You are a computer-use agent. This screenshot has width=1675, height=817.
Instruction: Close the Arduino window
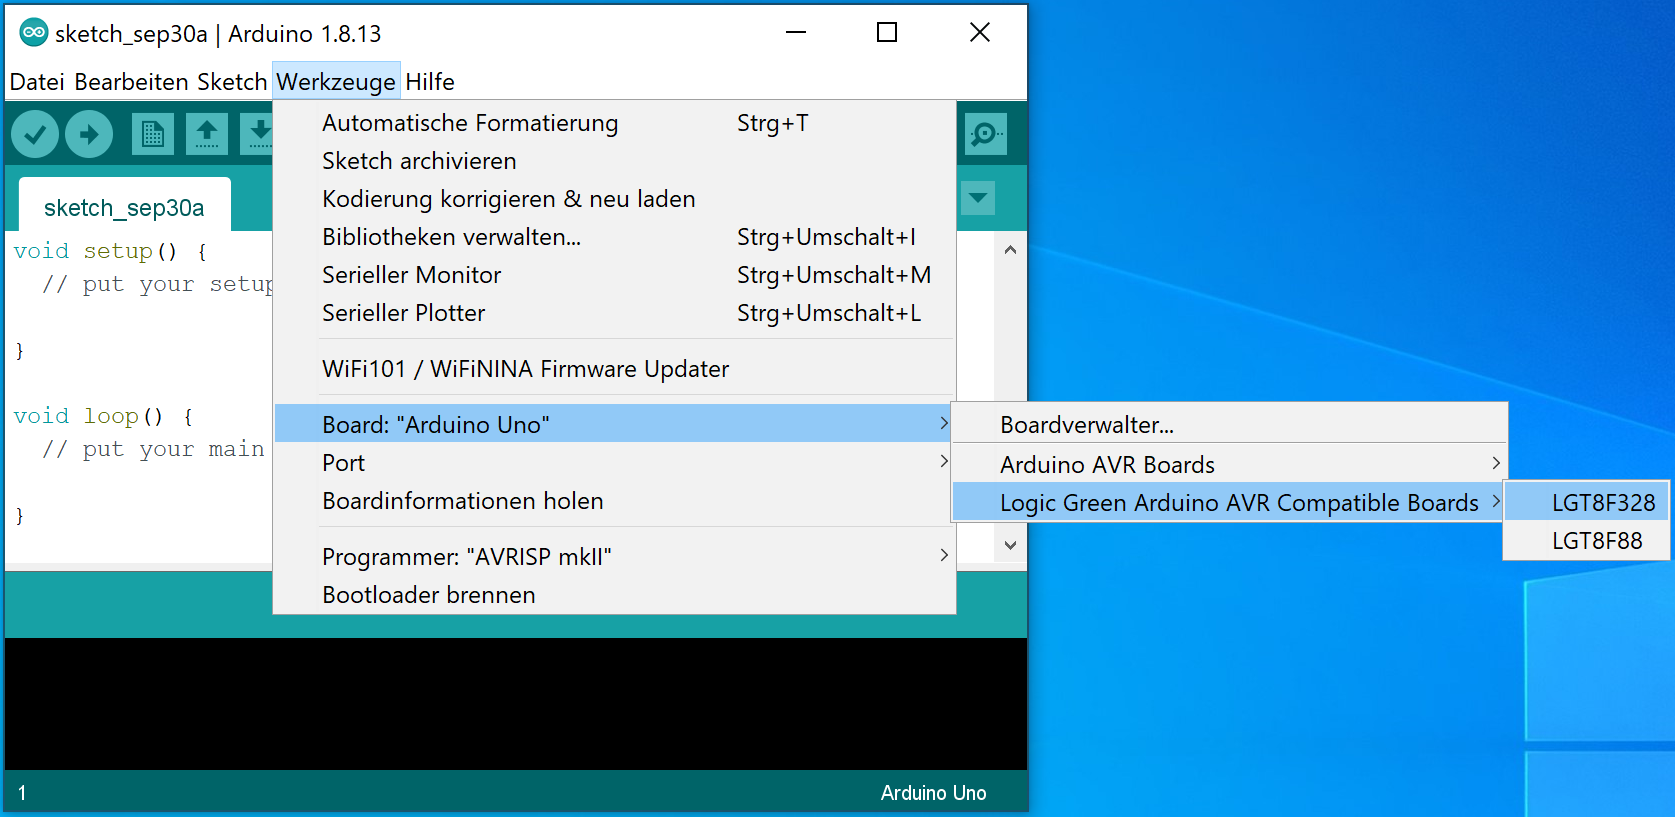[980, 32]
